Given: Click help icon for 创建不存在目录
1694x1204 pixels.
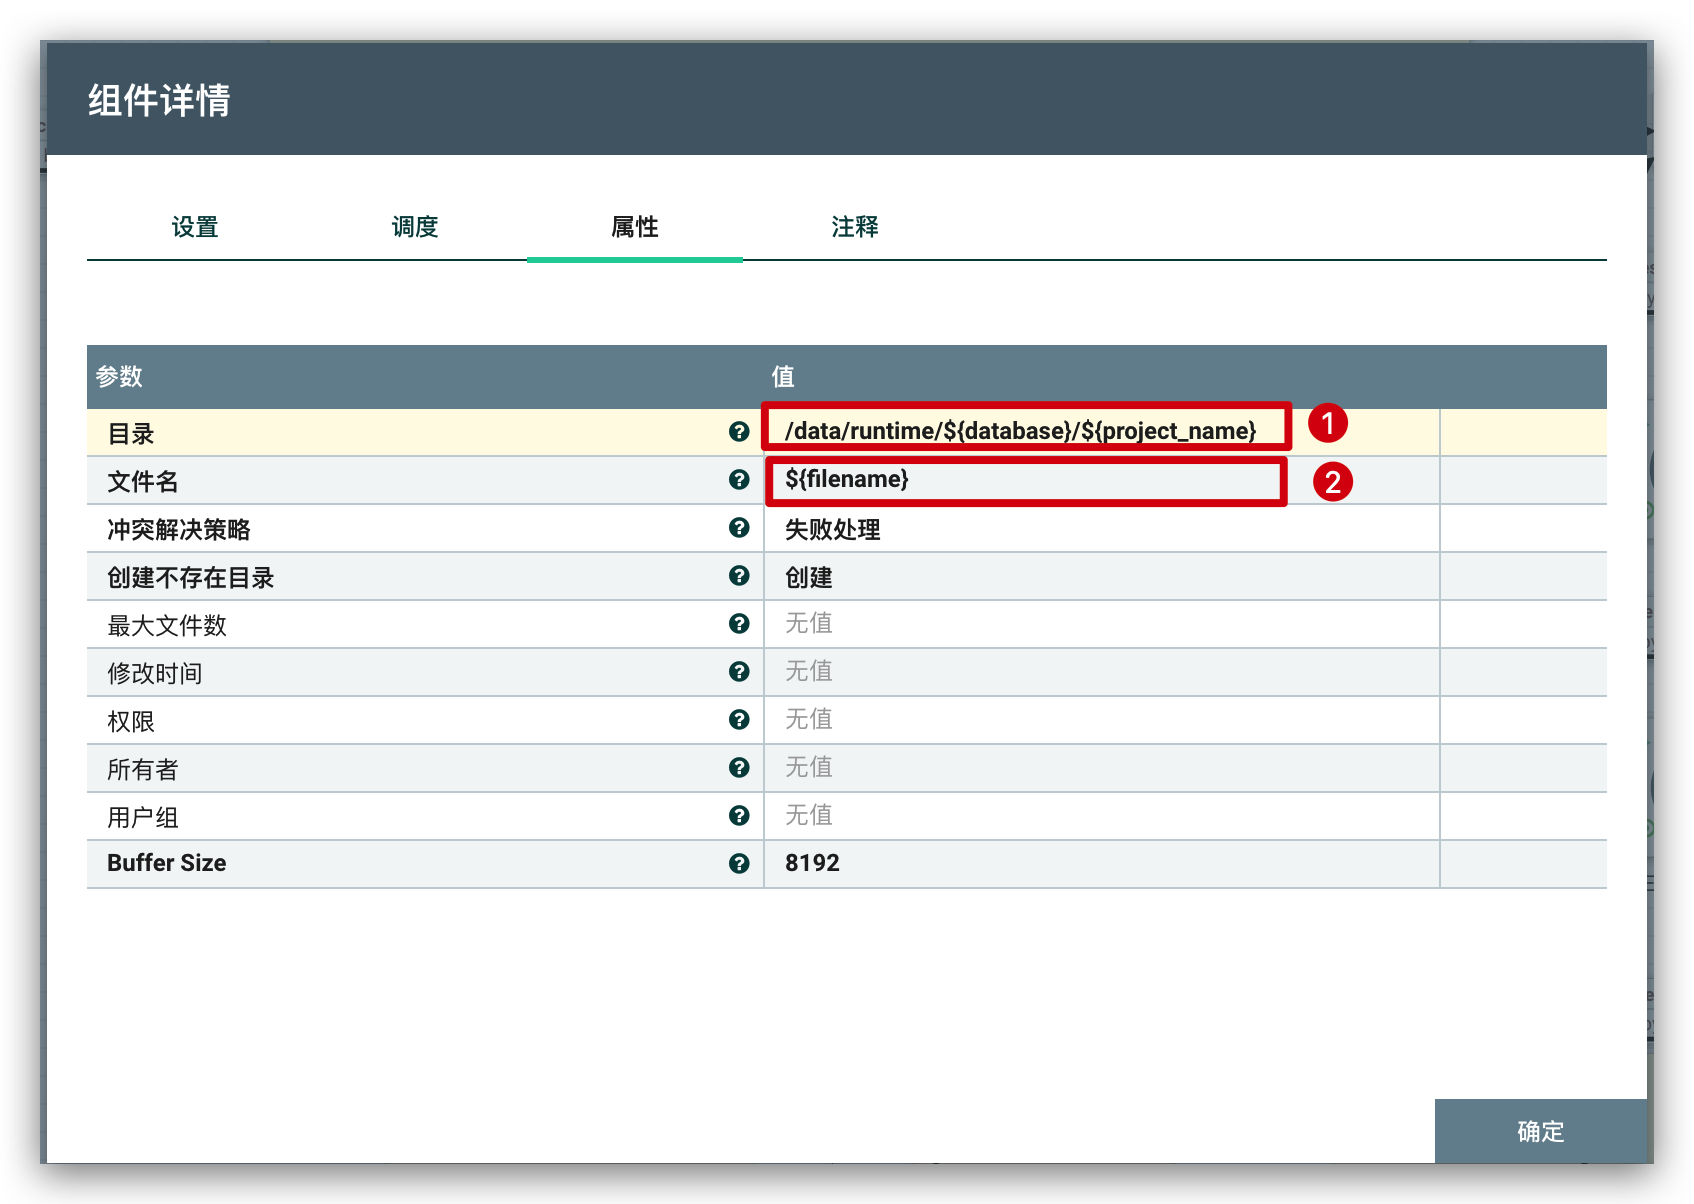Looking at the screenshot, I should tap(739, 576).
